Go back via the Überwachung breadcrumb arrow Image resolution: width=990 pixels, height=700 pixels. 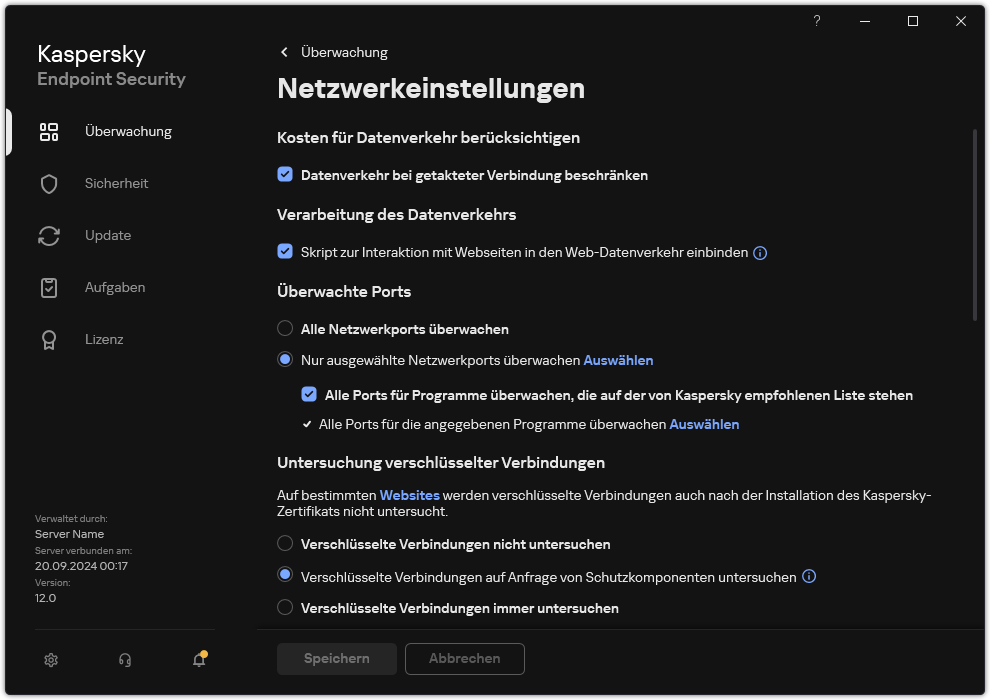[x=283, y=52]
